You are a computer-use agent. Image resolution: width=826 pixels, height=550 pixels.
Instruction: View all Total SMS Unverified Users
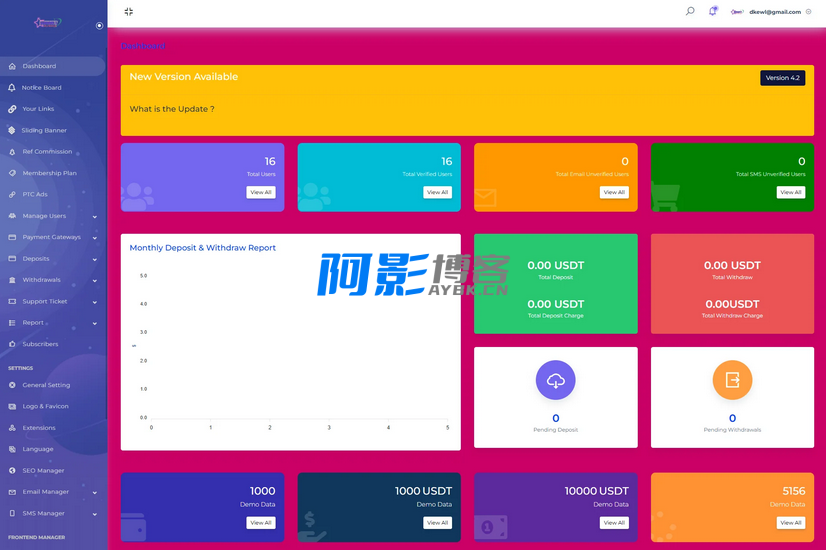790,192
